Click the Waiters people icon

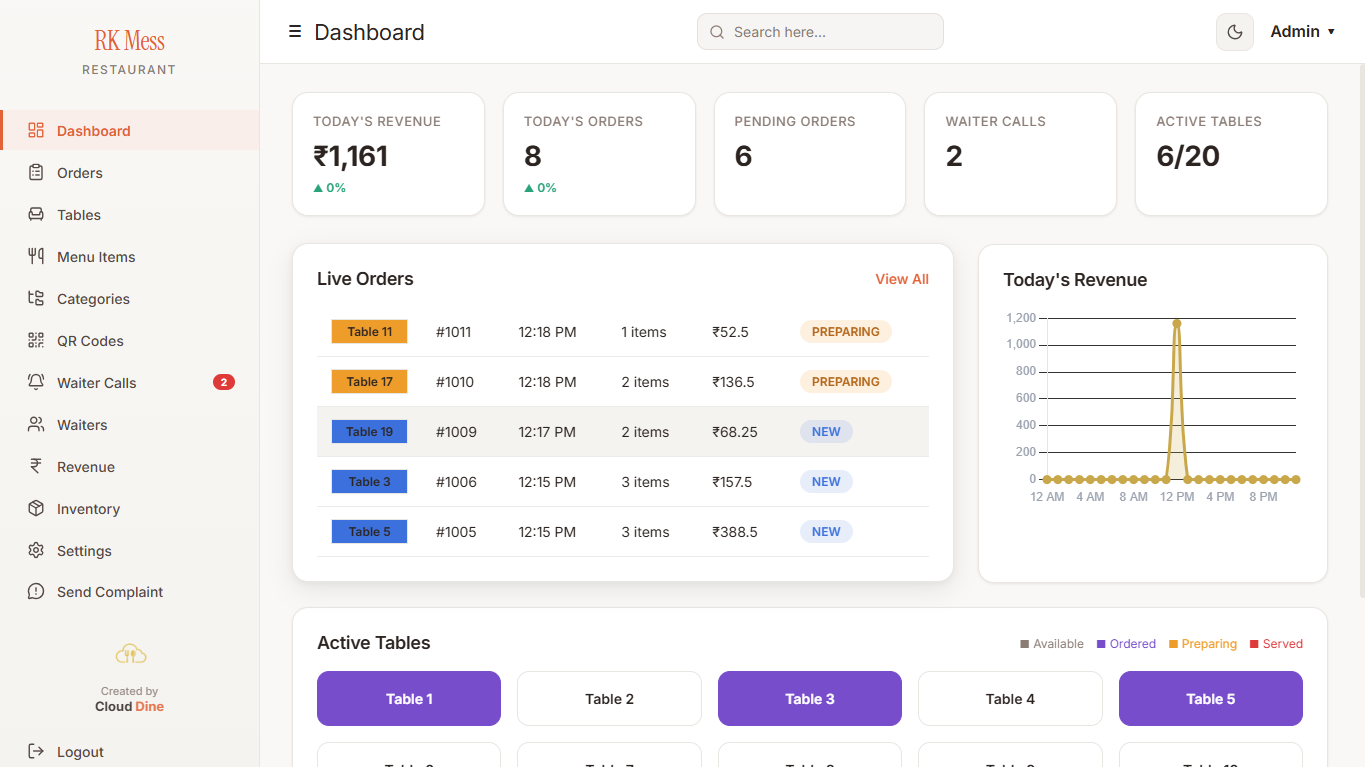tap(36, 424)
